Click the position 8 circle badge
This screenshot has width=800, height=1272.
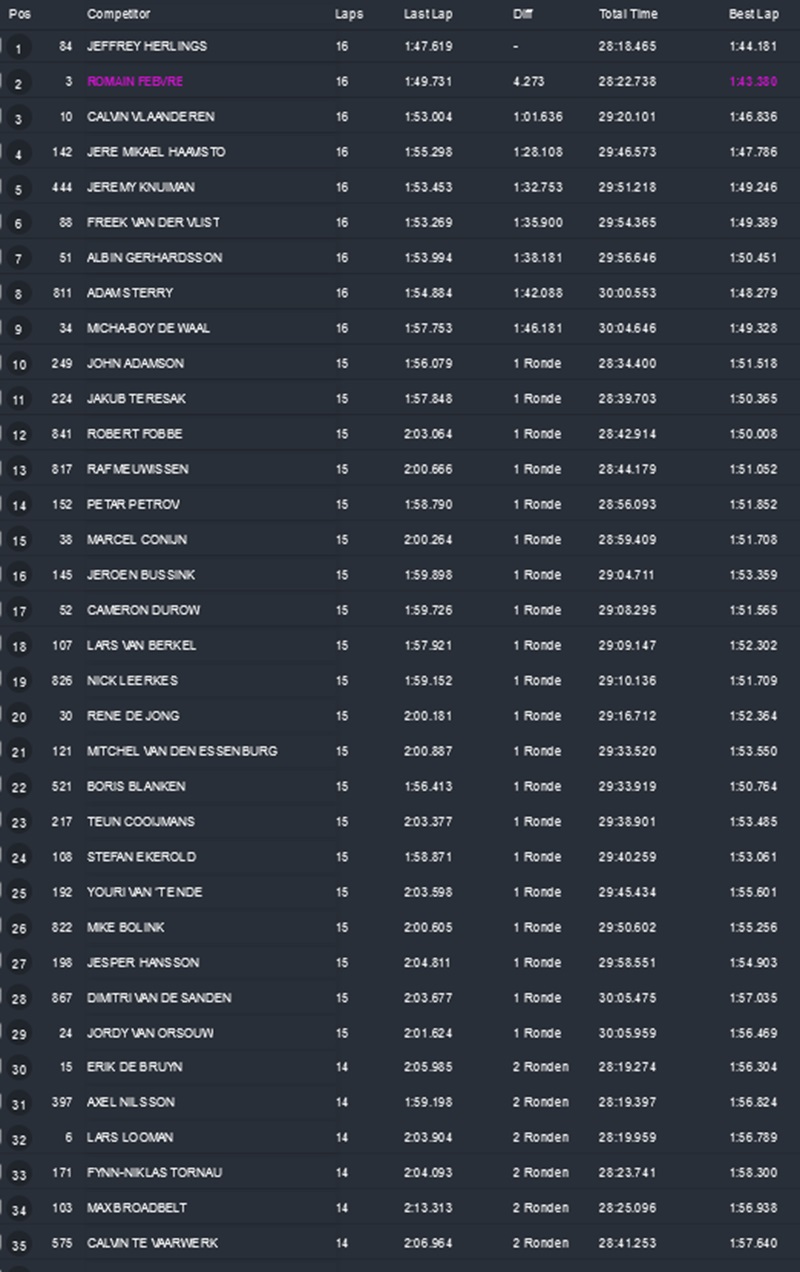19,295
